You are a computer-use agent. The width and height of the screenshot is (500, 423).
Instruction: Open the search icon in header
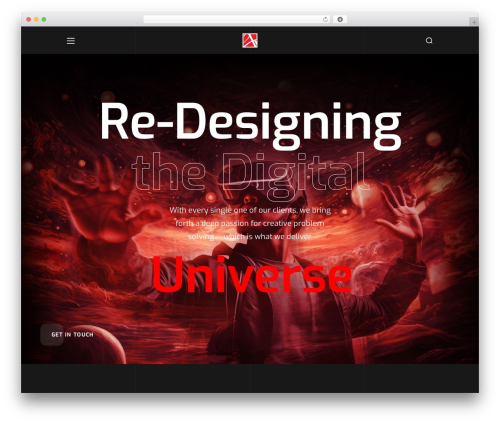pos(429,40)
